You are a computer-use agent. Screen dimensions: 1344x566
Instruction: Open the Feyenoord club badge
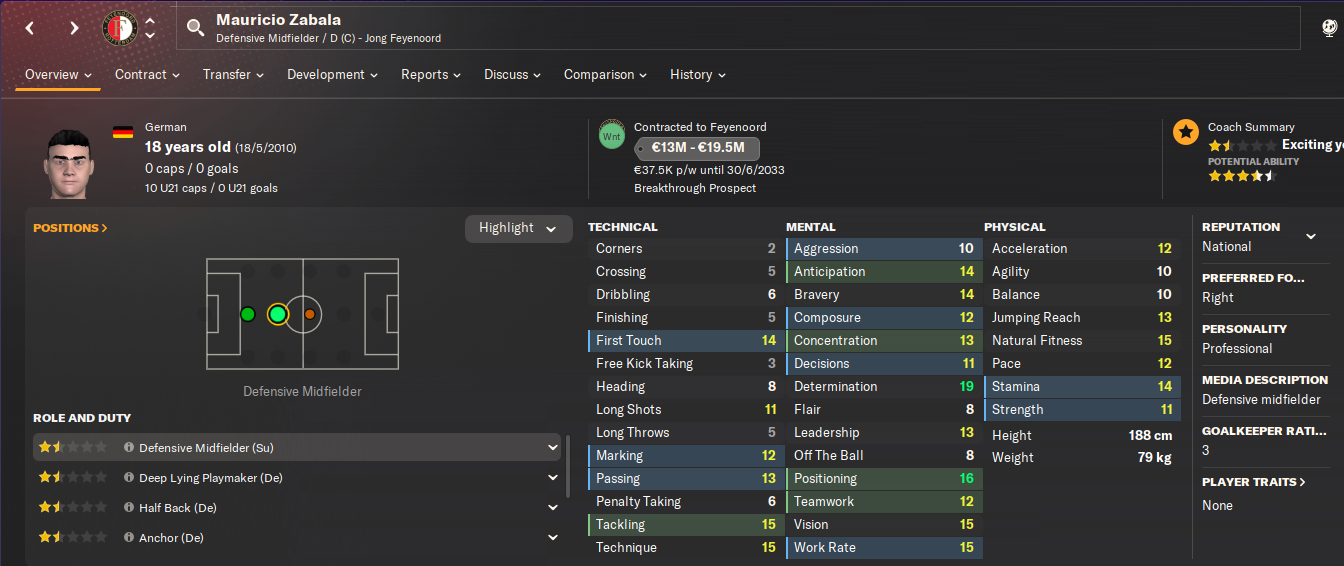[x=120, y=28]
